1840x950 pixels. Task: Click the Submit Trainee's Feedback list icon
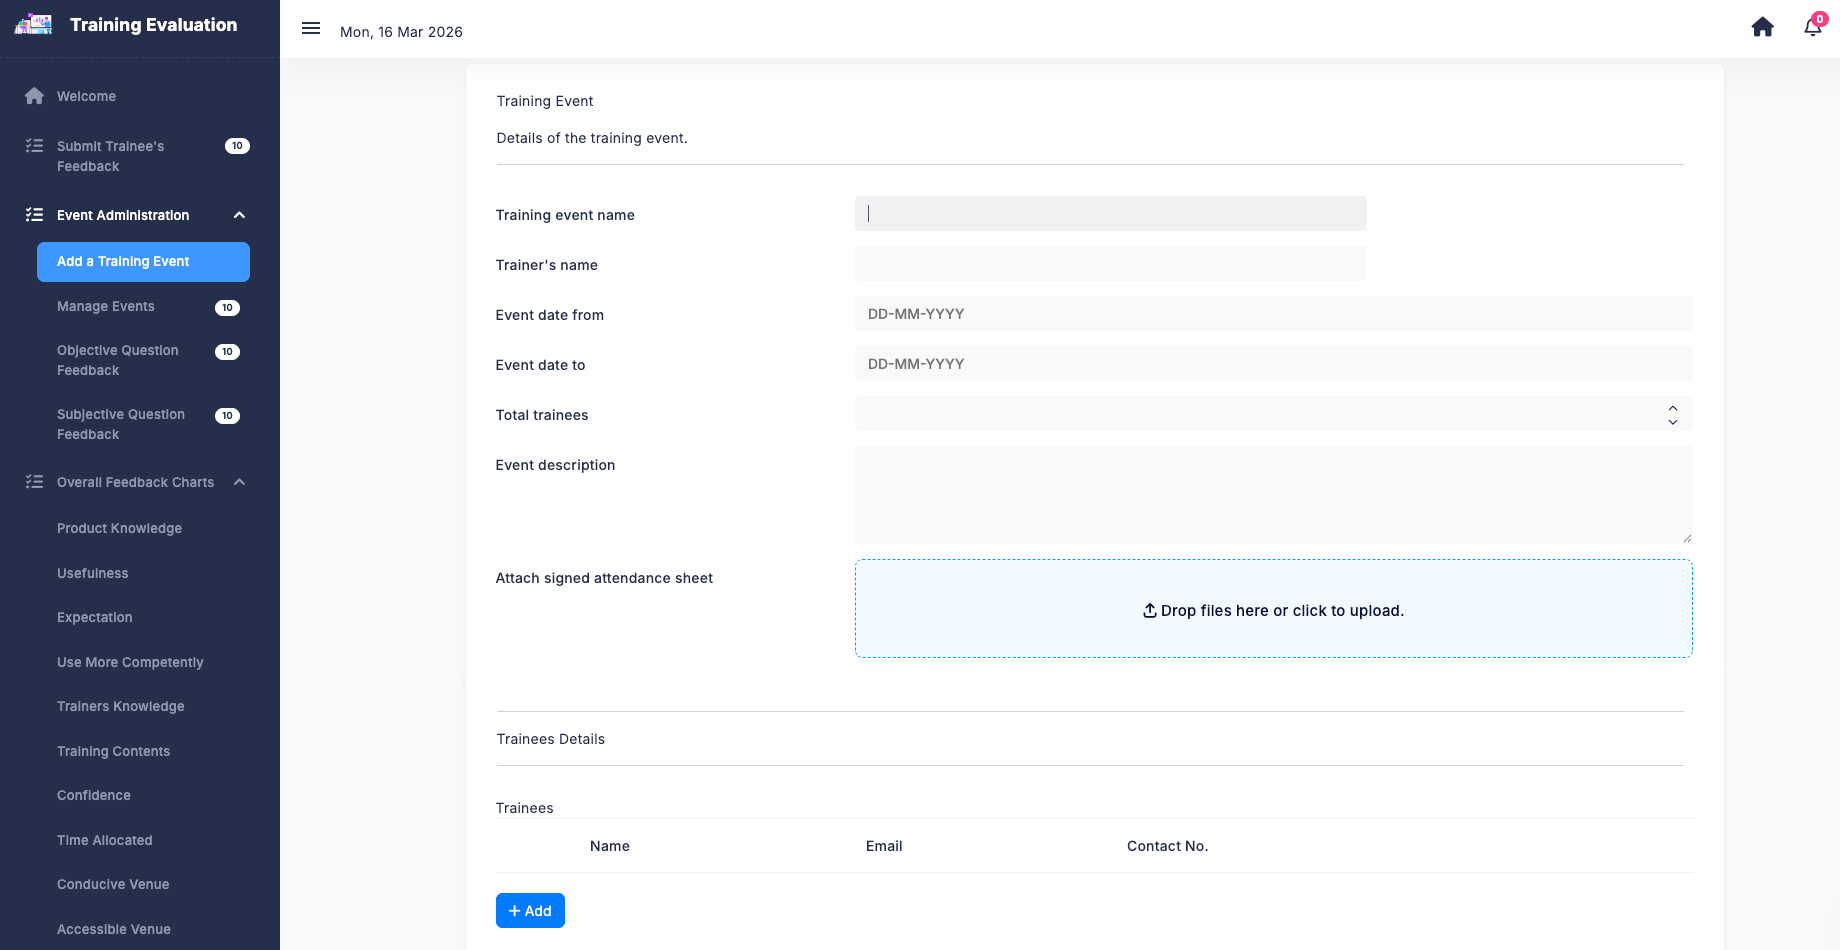pos(34,146)
